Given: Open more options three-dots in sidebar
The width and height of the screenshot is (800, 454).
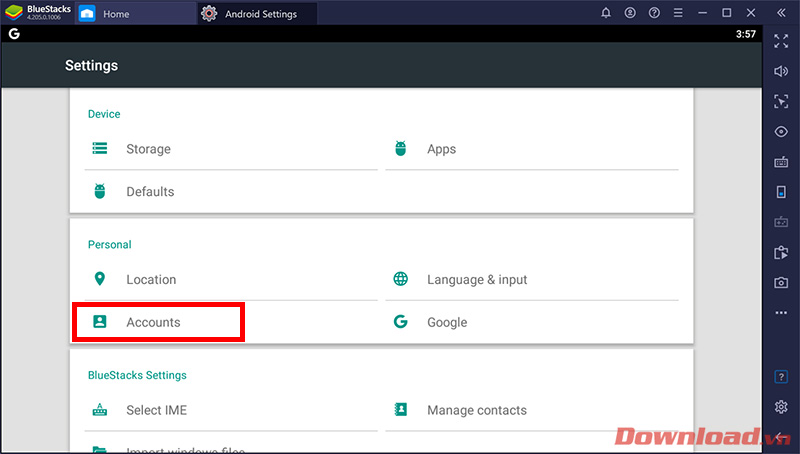Looking at the screenshot, I should pos(781,313).
